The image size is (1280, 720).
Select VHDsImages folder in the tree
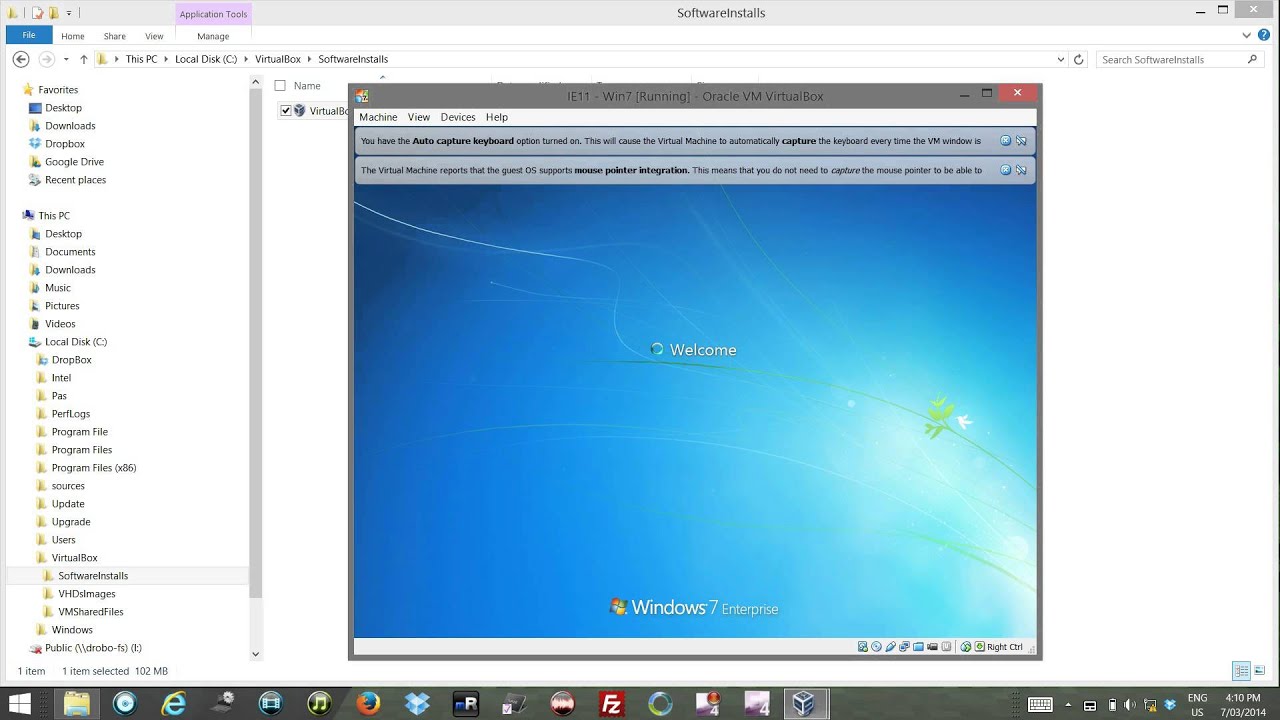tap(87, 594)
